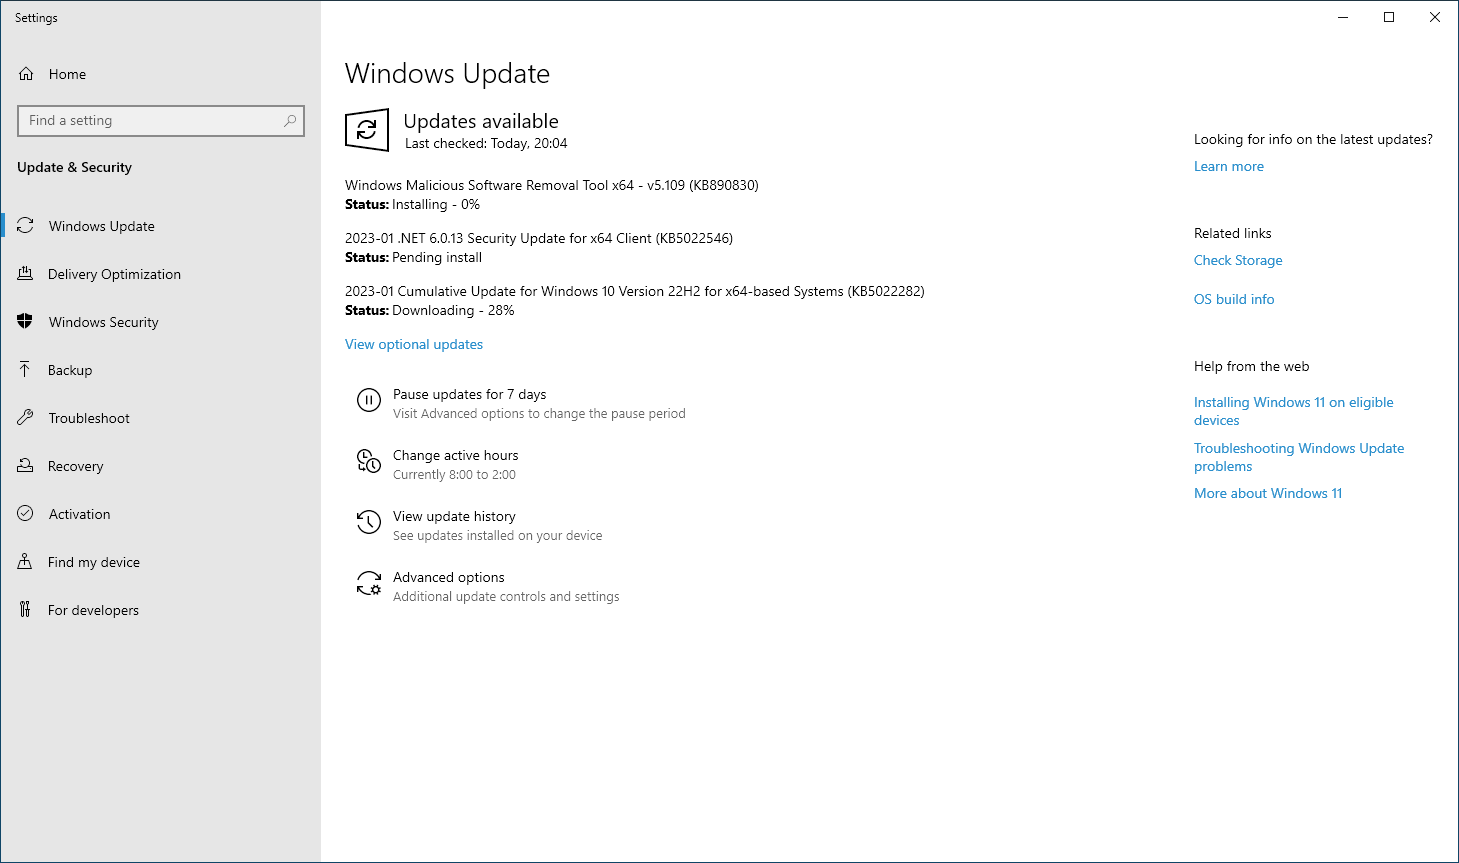The image size is (1459, 863).
Task: Click the Troubleshoot wrench icon
Action: (x=26, y=418)
